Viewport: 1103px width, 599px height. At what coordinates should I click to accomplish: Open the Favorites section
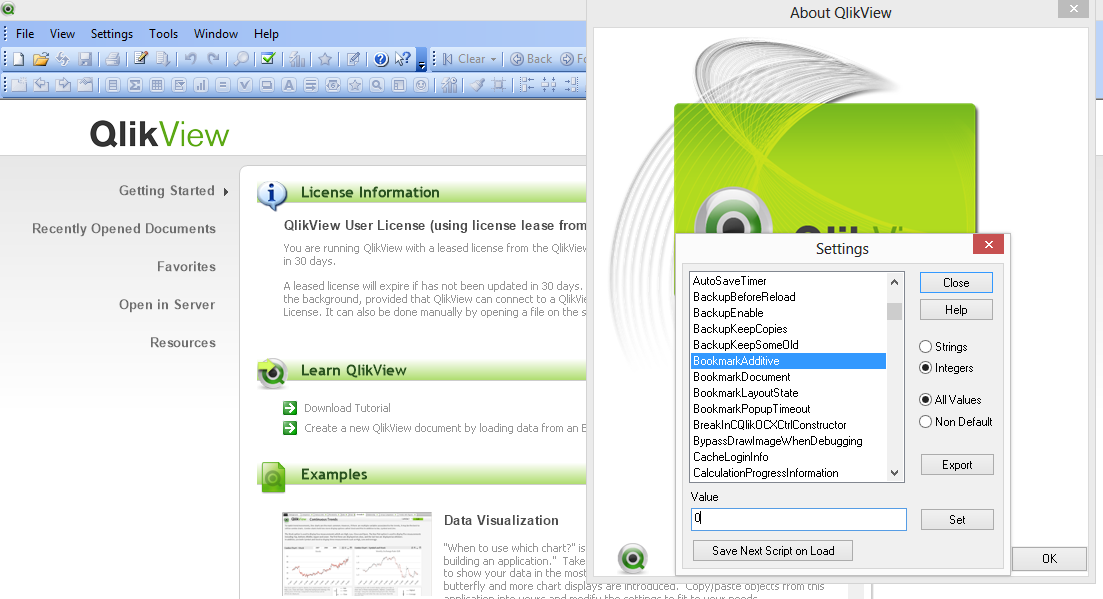pyautogui.click(x=186, y=266)
